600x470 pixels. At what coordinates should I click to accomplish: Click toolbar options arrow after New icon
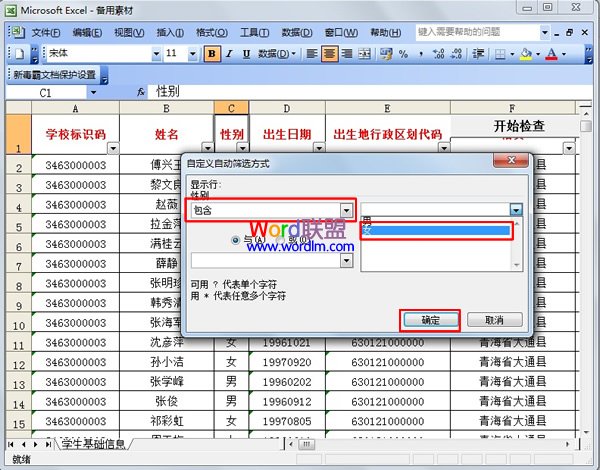tap(34, 54)
